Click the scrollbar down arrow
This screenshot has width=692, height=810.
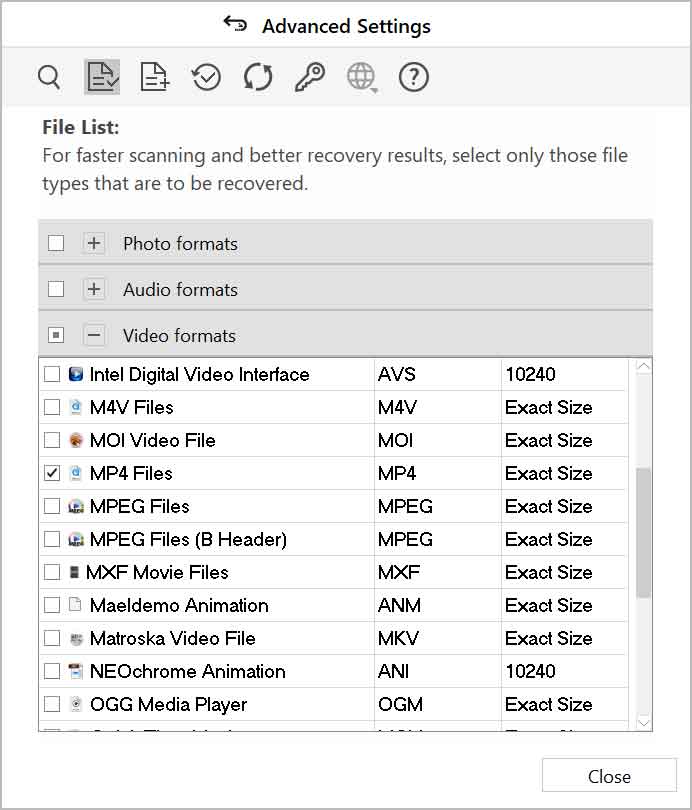click(645, 723)
